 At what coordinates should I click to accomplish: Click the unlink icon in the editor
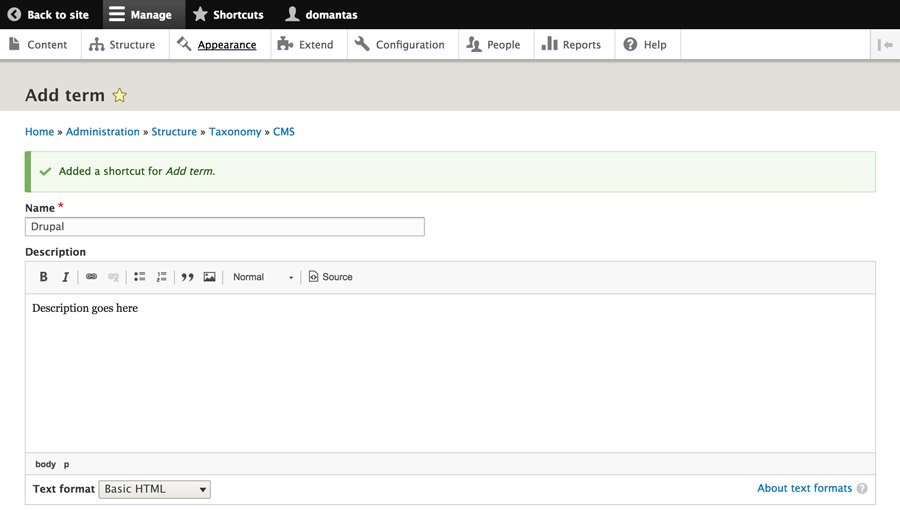[114, 277]
